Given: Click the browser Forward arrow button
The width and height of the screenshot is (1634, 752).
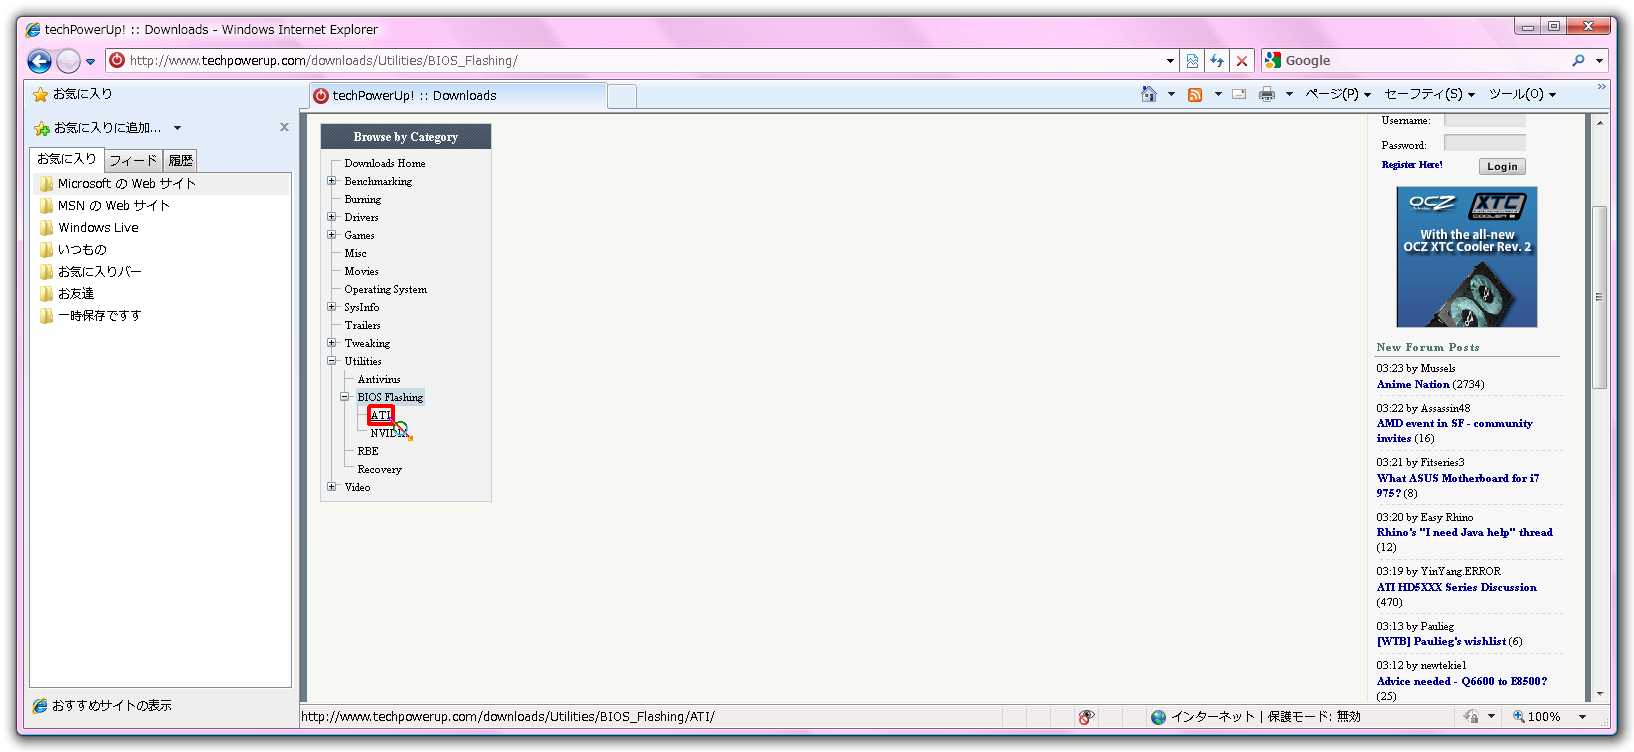Looking at the screenshot, I should [x=68, y=61].
